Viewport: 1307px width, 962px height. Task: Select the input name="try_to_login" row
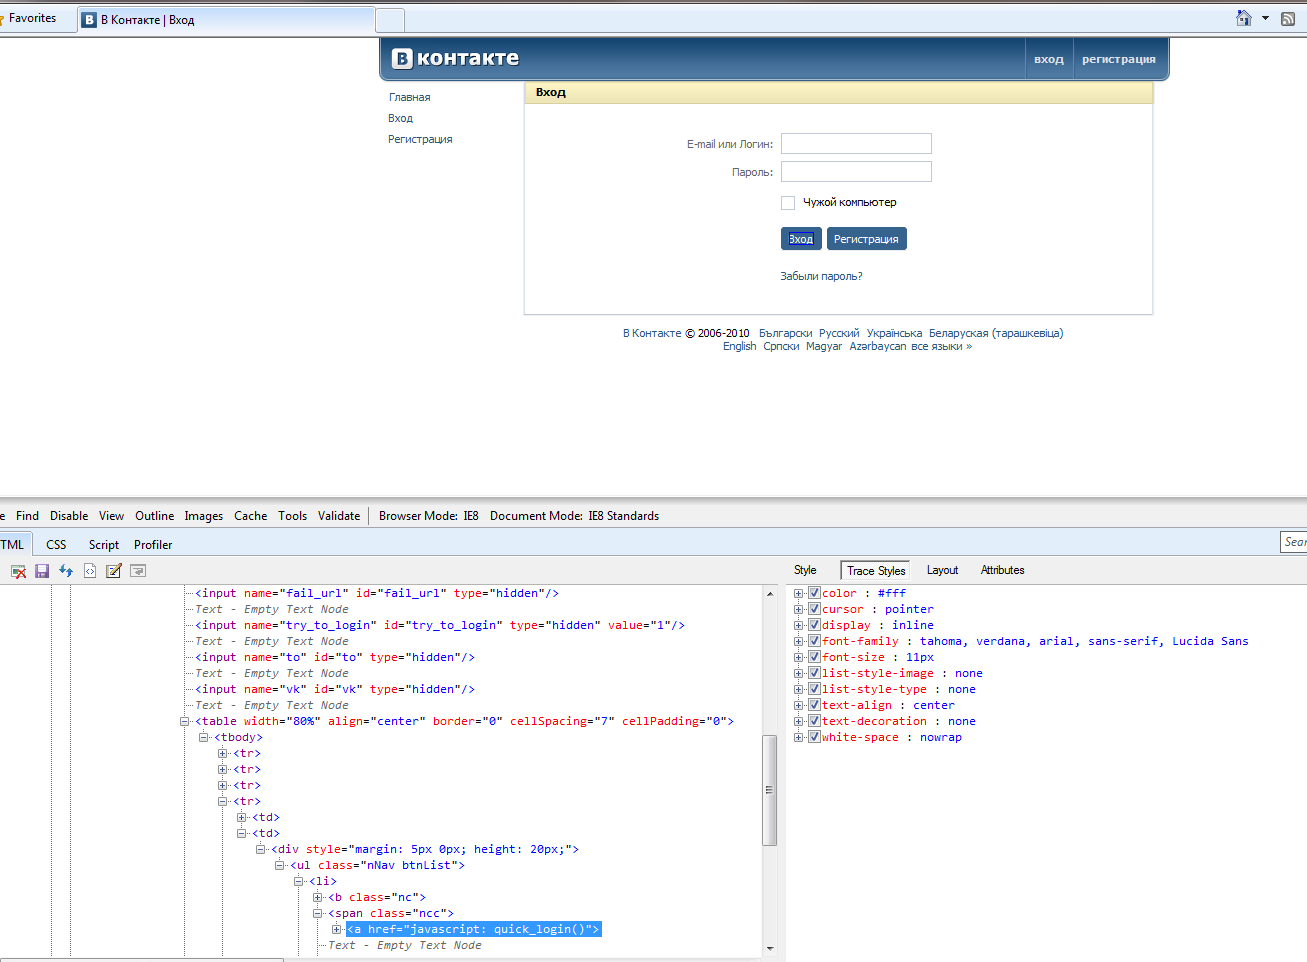(440, 625)
